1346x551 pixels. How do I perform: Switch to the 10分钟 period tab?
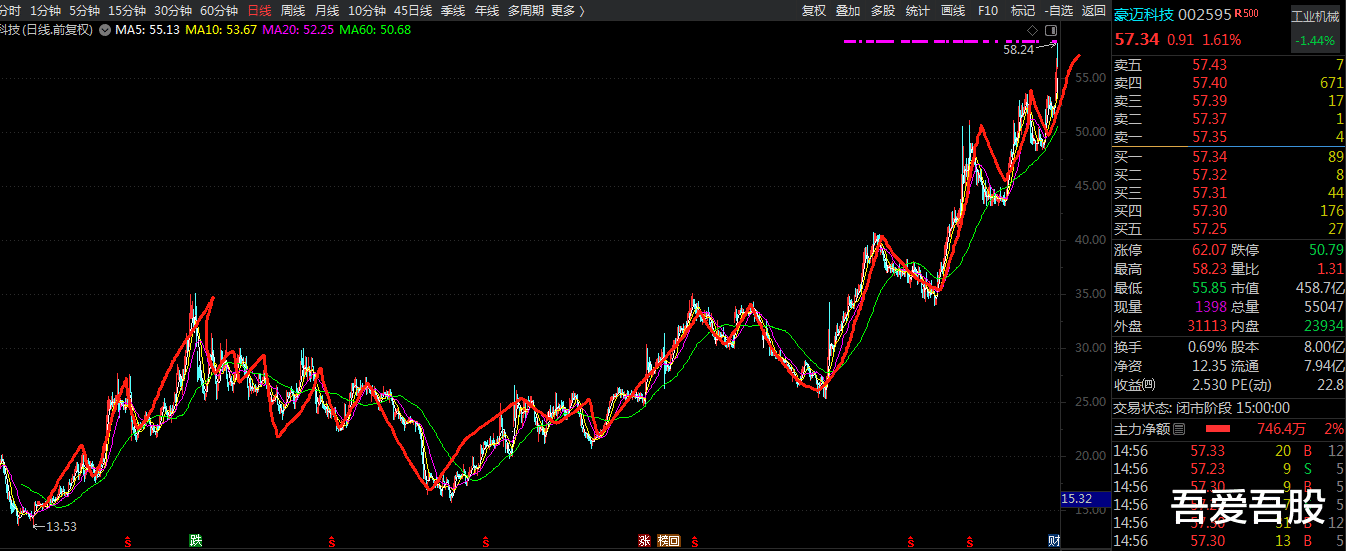[366, 10]
